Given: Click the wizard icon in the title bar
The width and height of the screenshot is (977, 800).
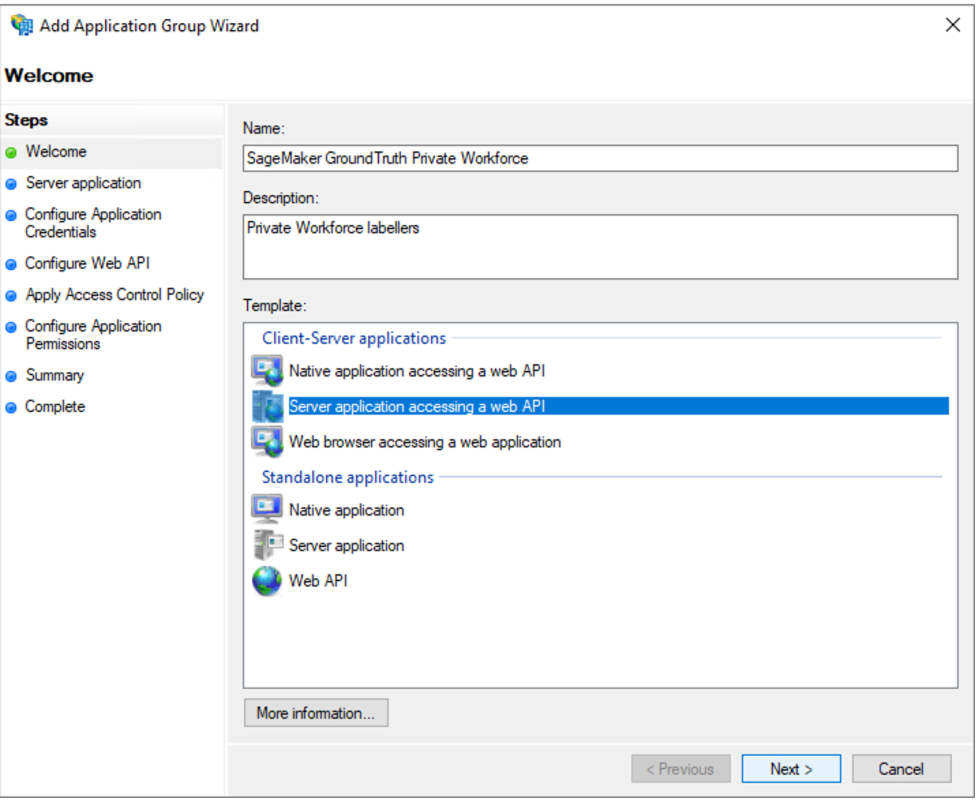Looking at the screenshot, I should tap(22, 26).
